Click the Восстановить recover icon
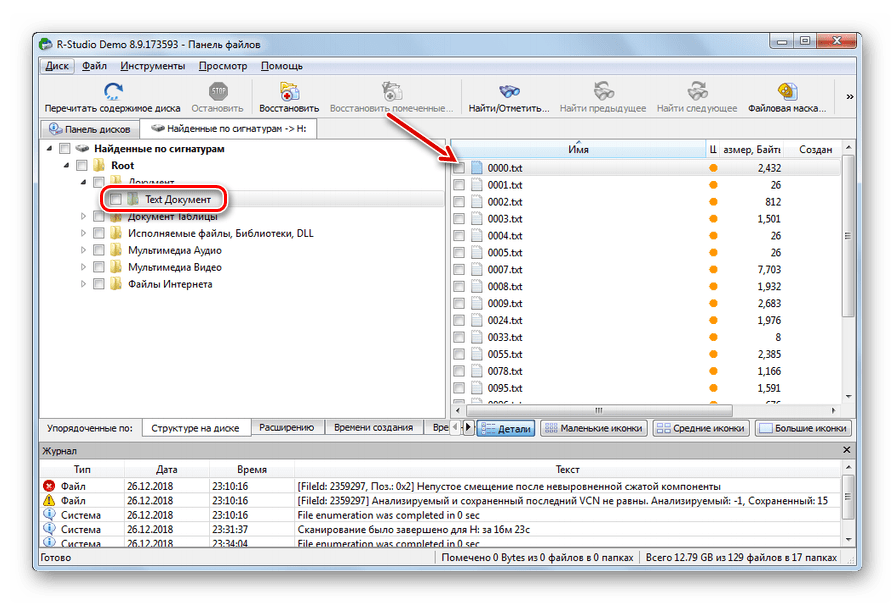Screen dimensions: 895x604 (x=289, y=91)
